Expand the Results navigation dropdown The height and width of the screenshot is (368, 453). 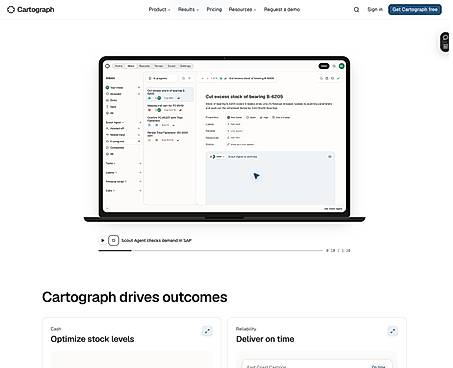pyautogui.click(x=188, y=10)
